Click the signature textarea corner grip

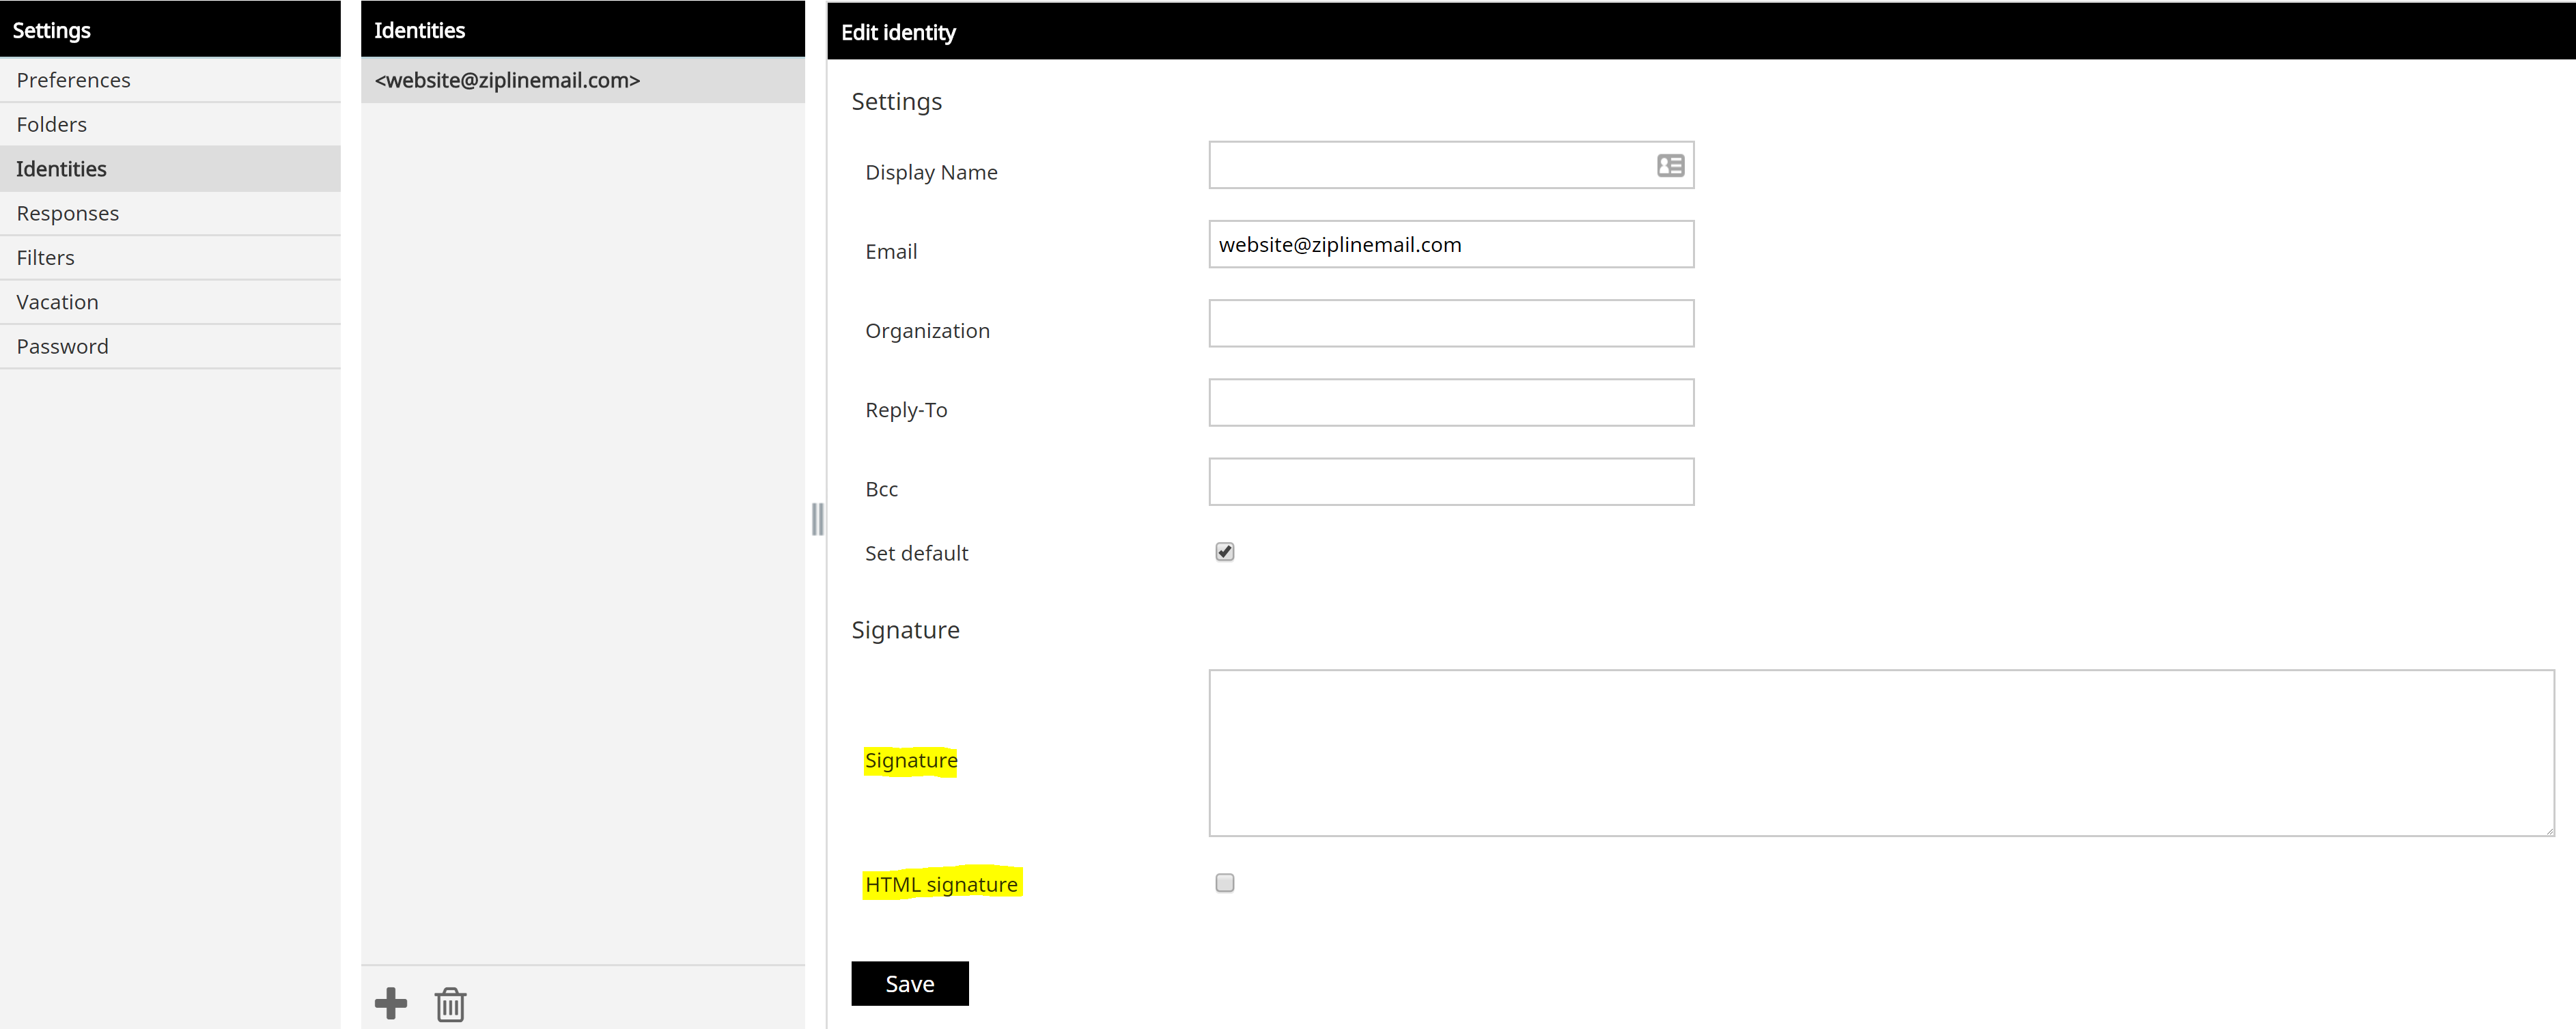click(x=2549, y=830)
